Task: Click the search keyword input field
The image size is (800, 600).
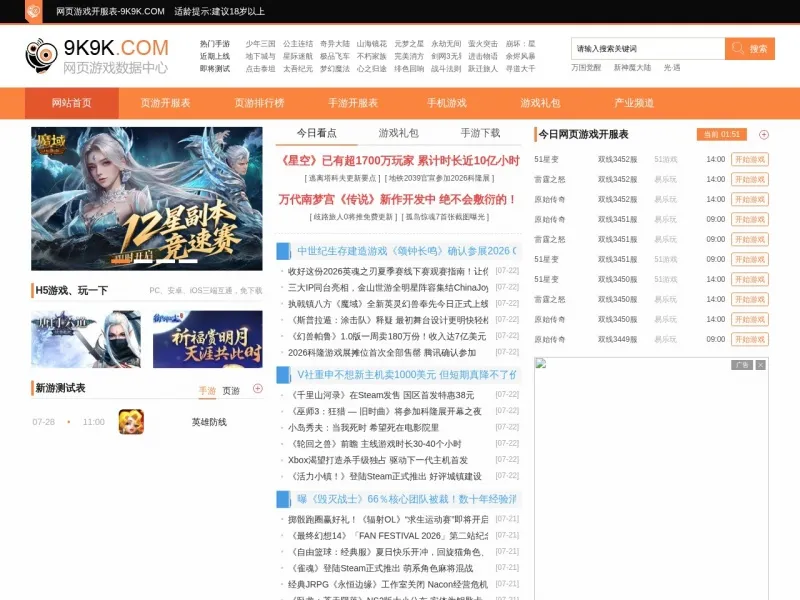Action: coord(648,48)
